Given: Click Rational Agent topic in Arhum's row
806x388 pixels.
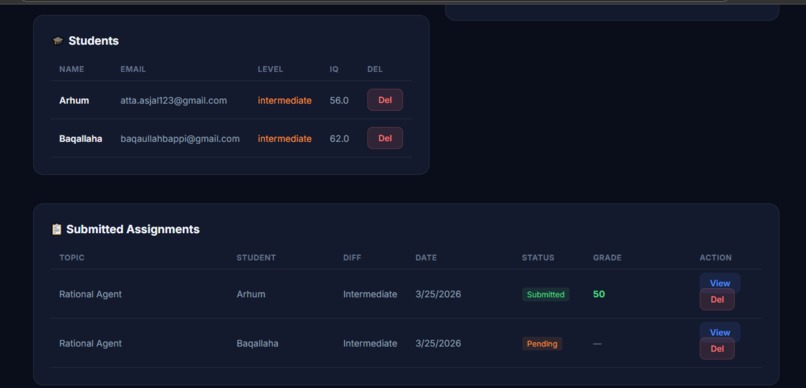Looking at the screenshot, I should tap(90, 294).
